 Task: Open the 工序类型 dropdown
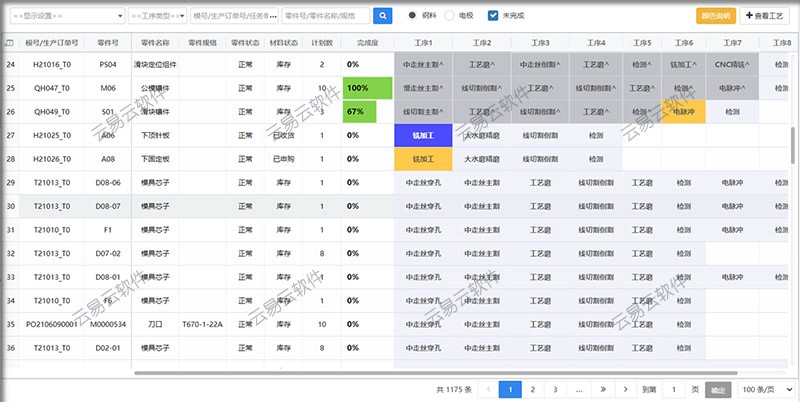tap(157, 16)
